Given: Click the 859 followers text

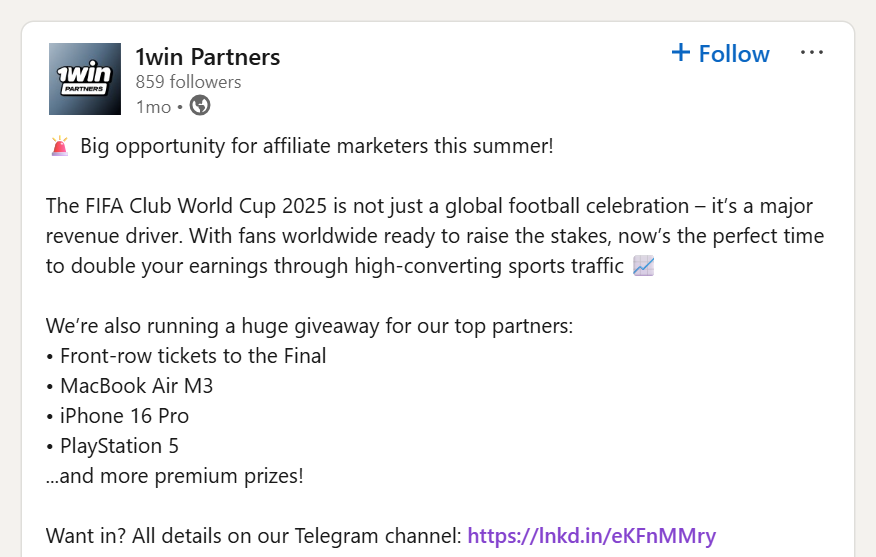Looking at the screenshot, I should pos(188,82).
